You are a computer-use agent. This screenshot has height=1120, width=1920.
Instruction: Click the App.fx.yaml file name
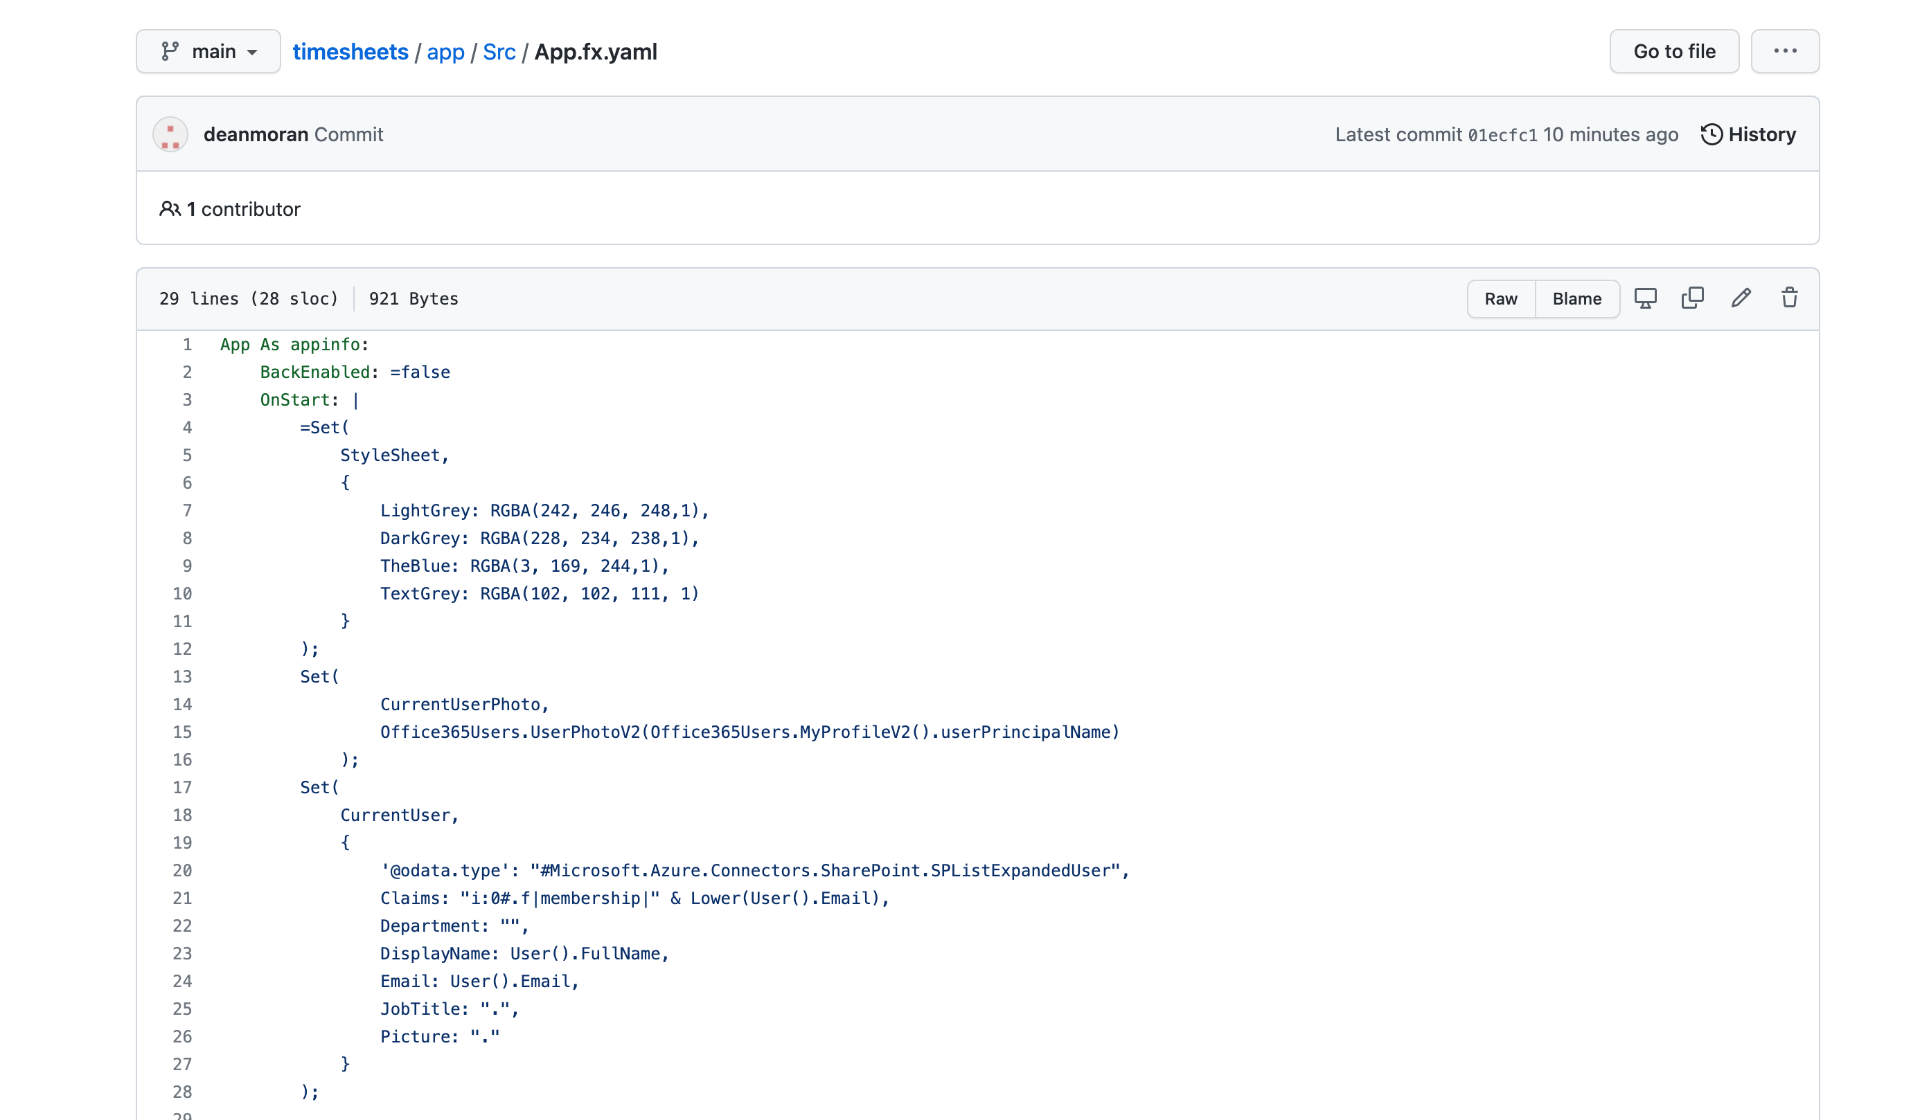(x=595, y=52)
